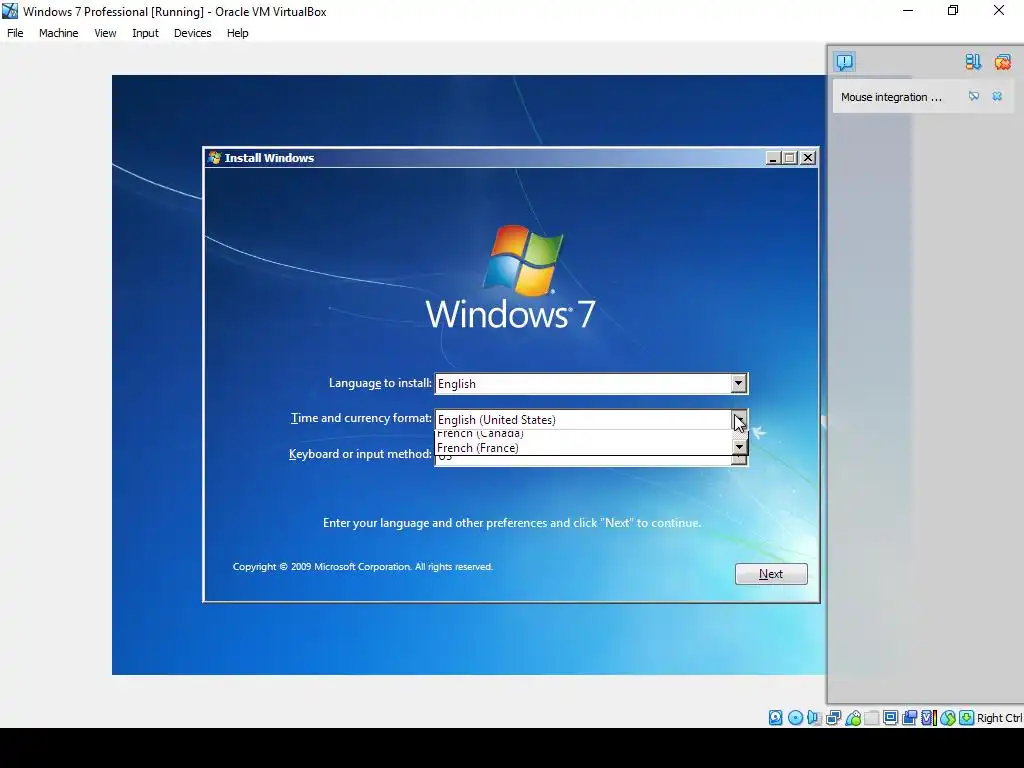Image resolution: width=1024 pixels, height=768 pixels.
Task: Click the optical drive status icon
Action: (x=795, y=718)
